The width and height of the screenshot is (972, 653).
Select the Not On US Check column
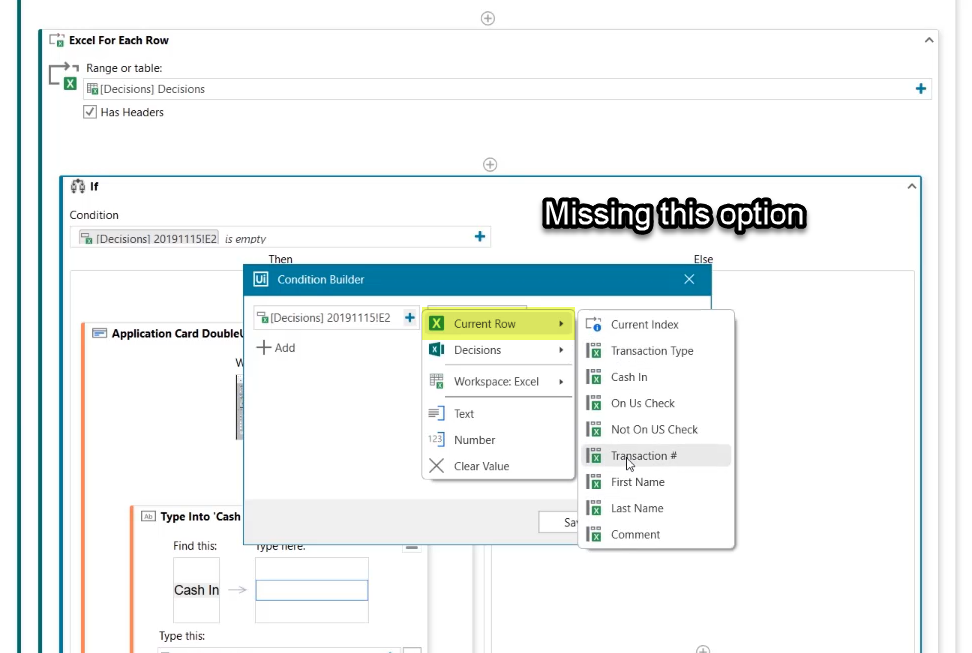656,429
